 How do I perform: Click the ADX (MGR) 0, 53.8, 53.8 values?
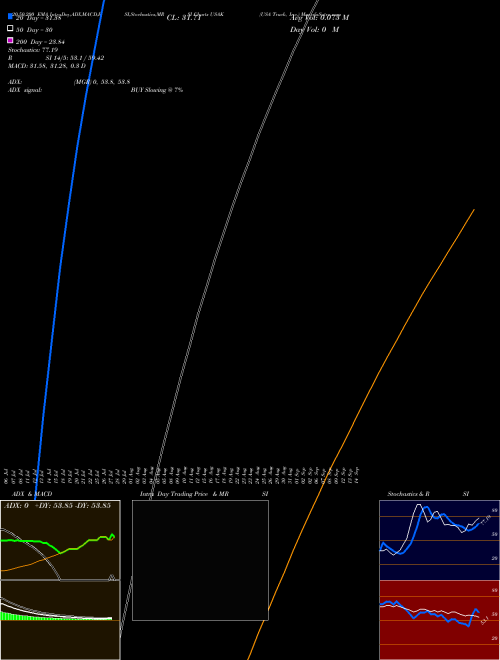pos(101,82)
